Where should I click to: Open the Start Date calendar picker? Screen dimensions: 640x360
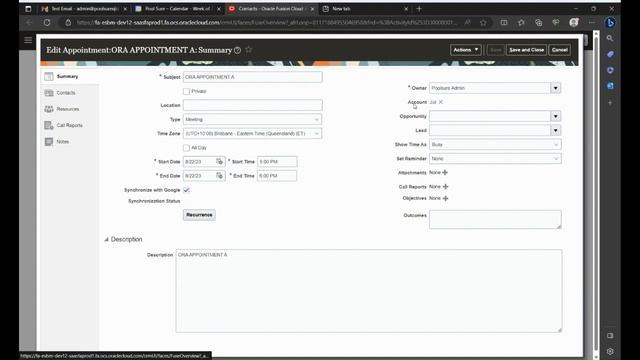pos(220,162)
